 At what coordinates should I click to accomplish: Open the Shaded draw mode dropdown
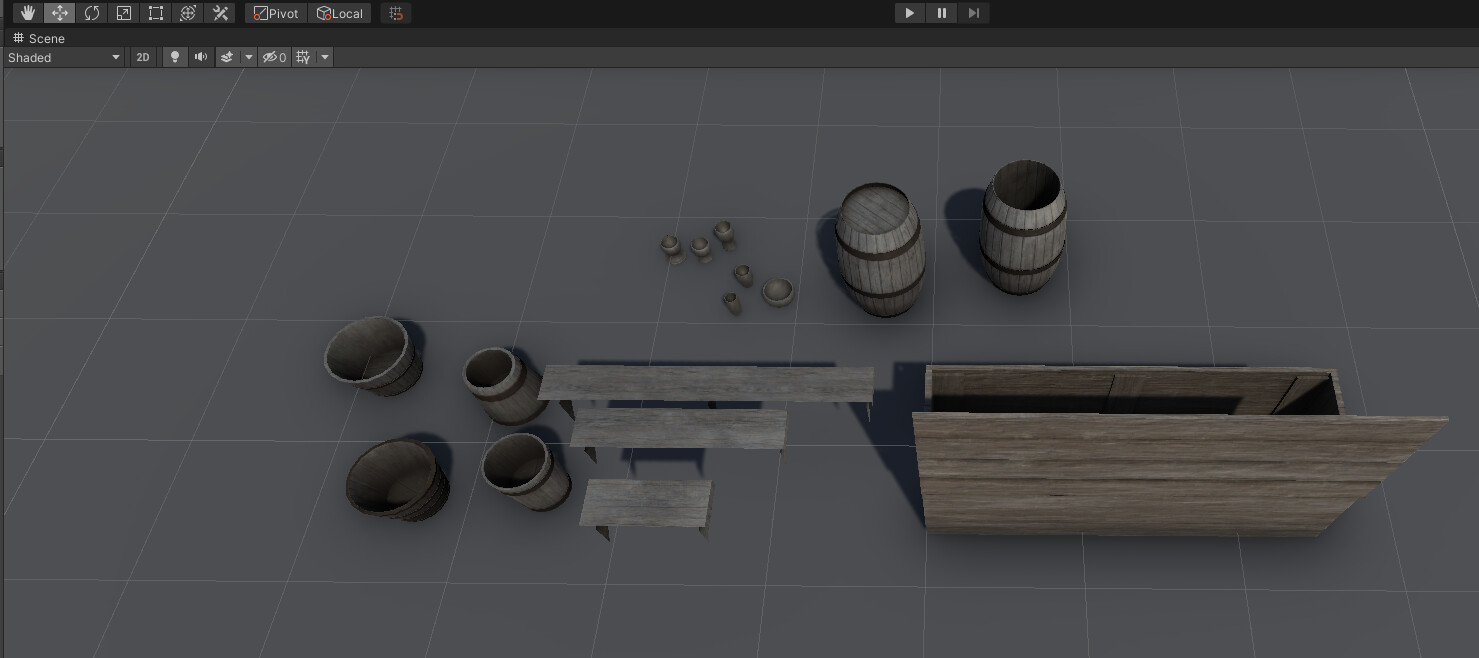pyautogui.click(x=63, y=57)
